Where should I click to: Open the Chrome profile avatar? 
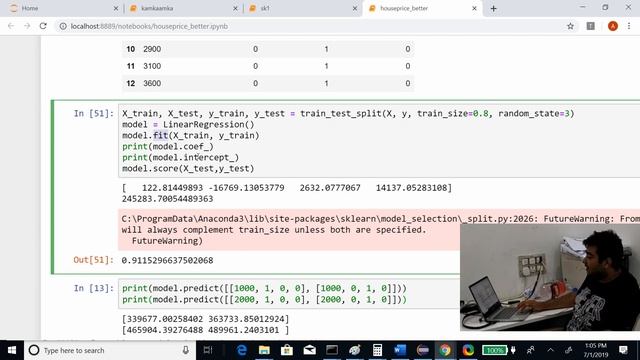pos(613,26)
